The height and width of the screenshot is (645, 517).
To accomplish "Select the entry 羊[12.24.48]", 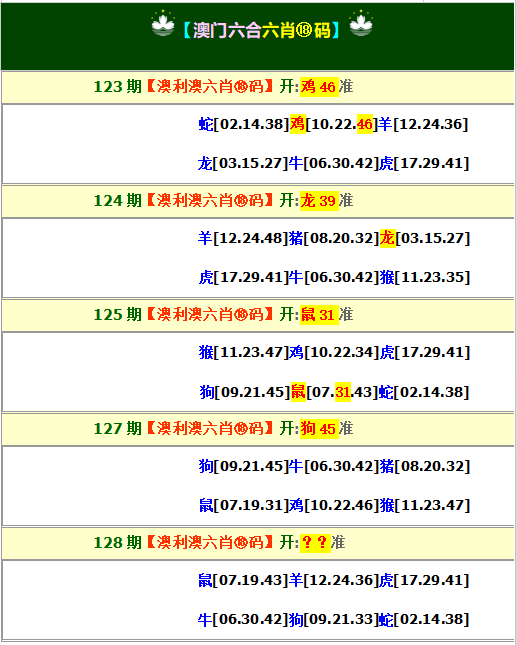I will click(243, 238).
